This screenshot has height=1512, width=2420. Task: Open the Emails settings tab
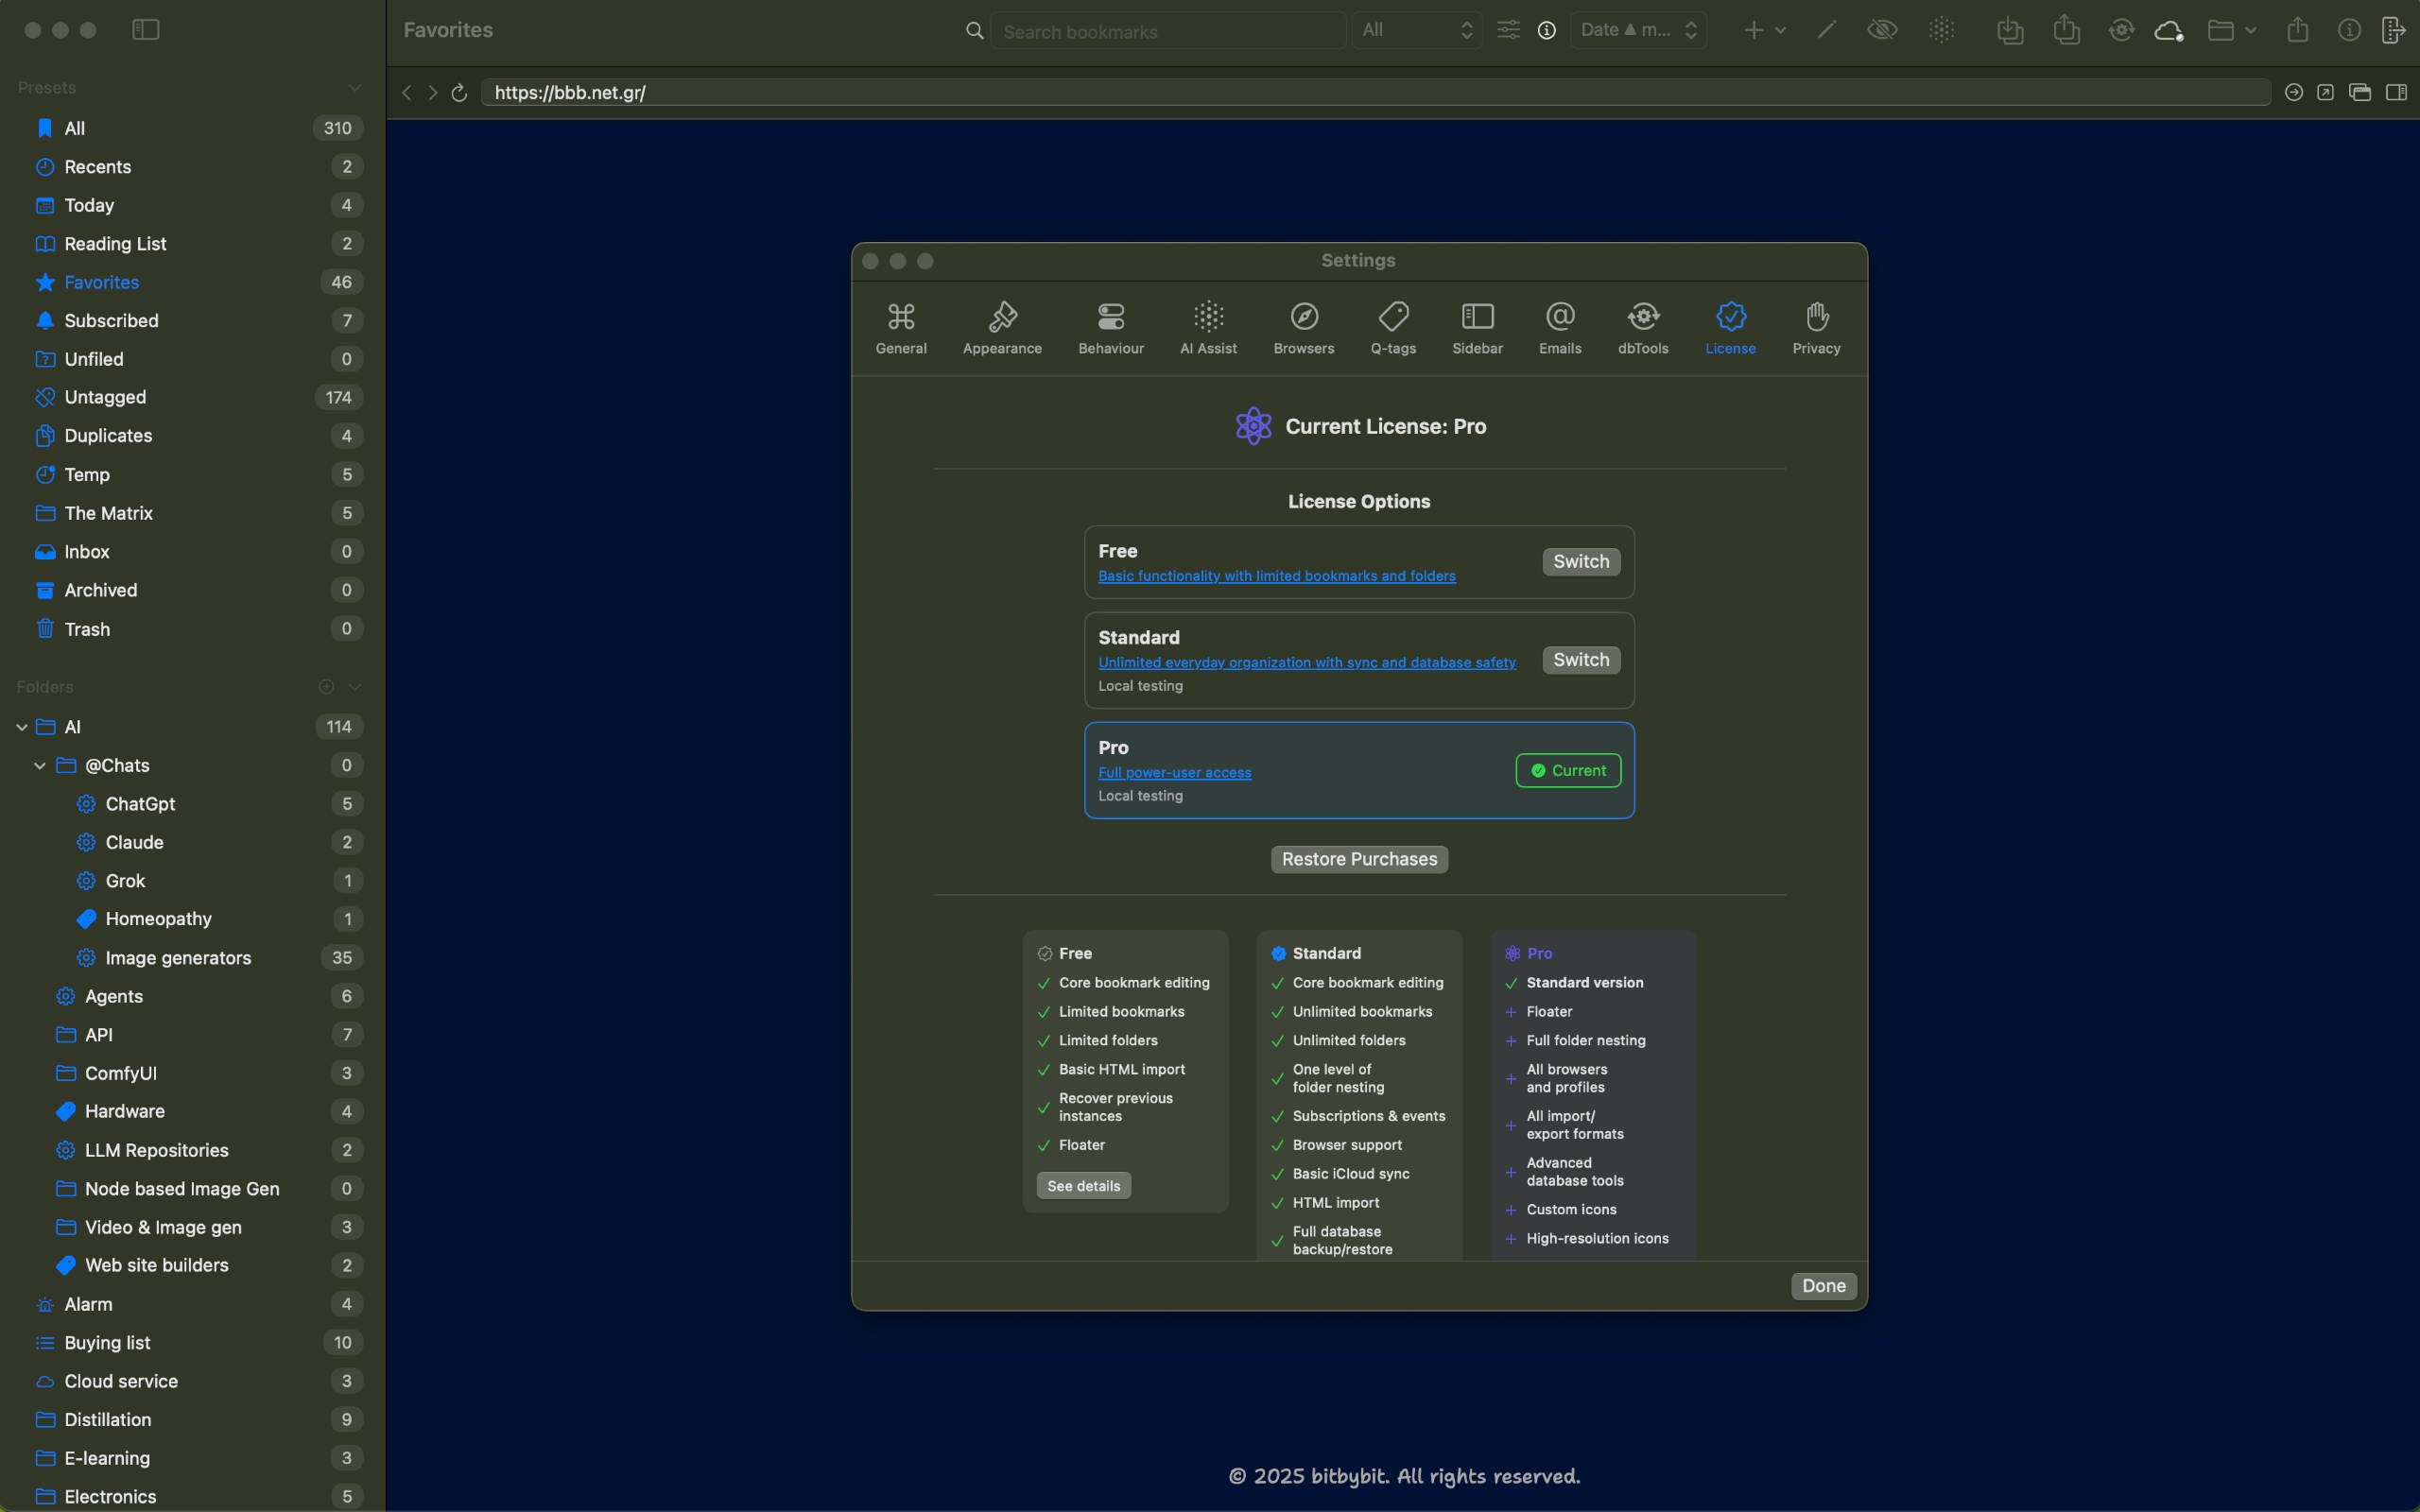pos(1560,328)
